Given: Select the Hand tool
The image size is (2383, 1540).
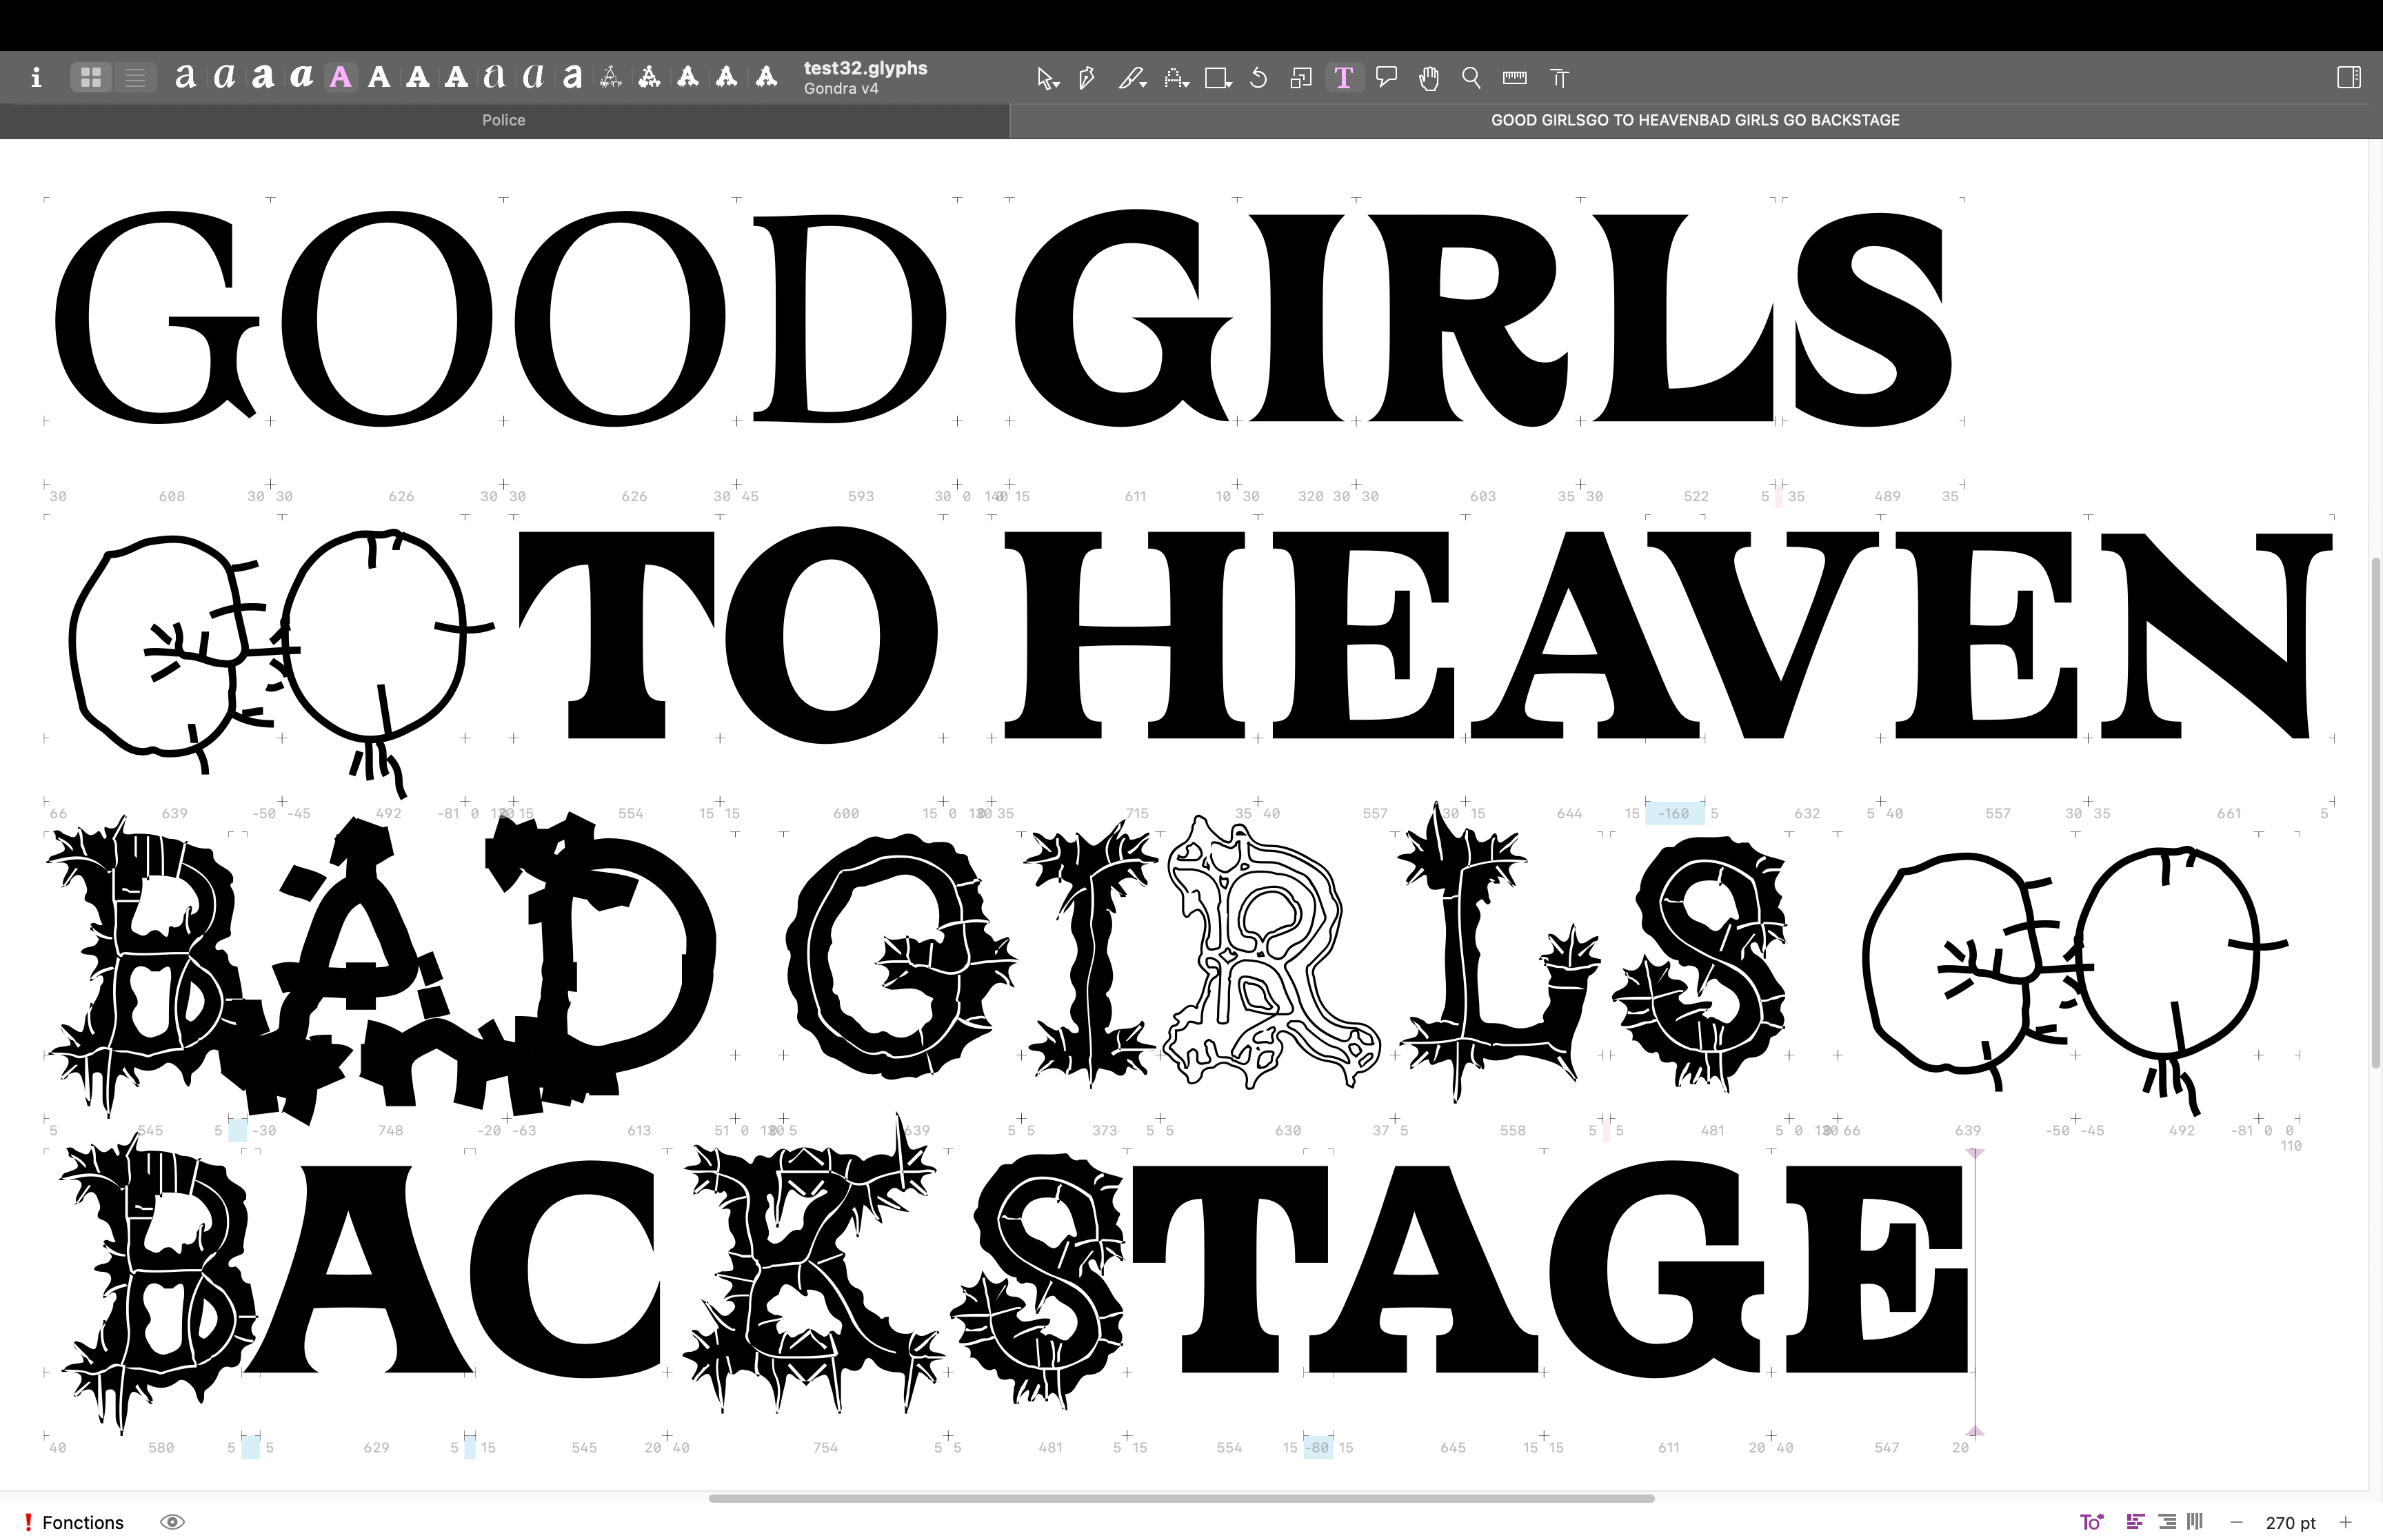Looking at the screenshot, I should tap(1428, 78).
